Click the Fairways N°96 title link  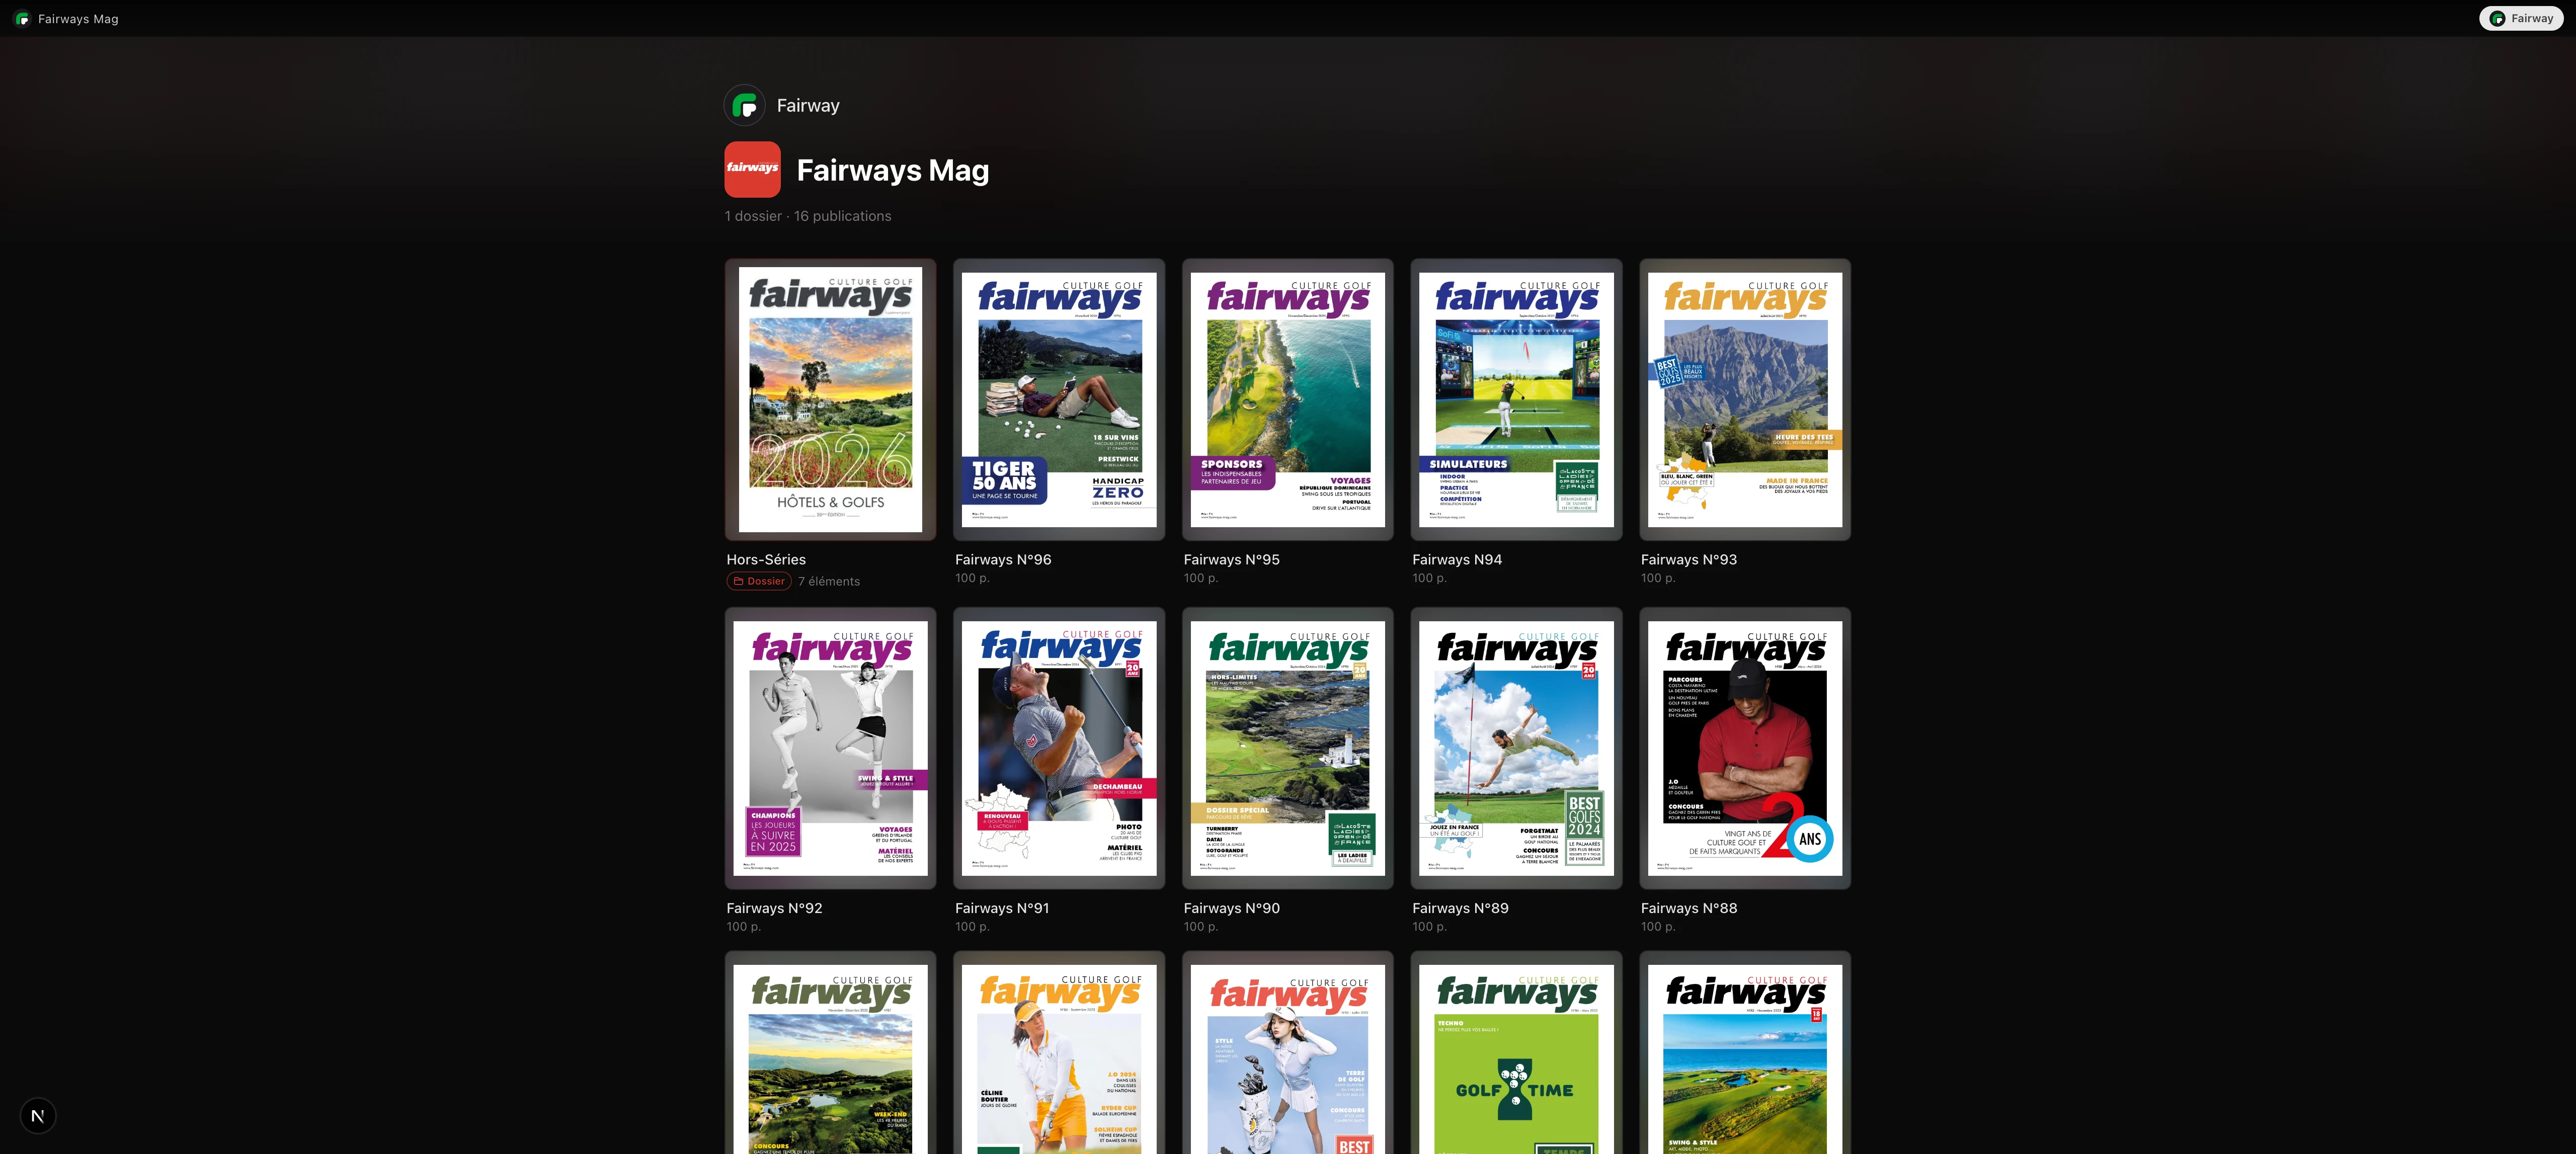point(1002,560)
